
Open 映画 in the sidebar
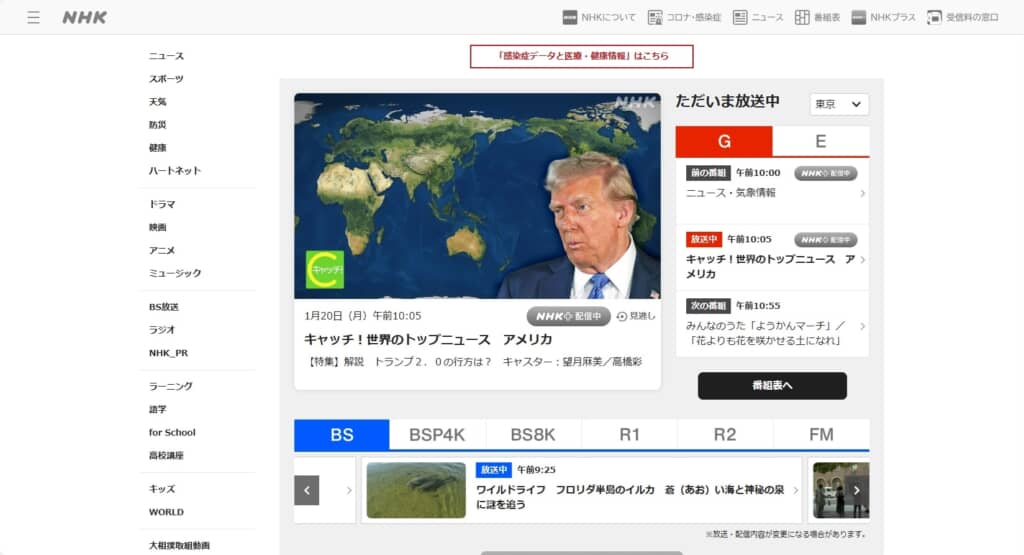pyautogui.click(x=157, y=227)
